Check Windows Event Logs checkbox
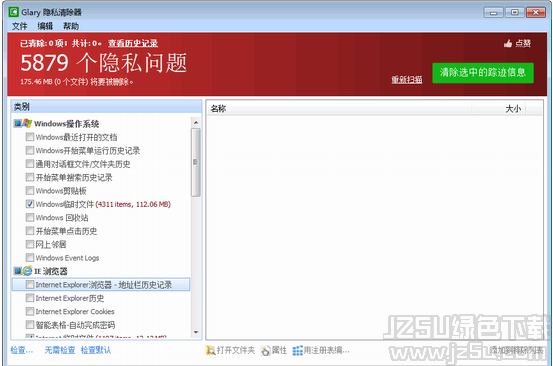553x366 pixels. click(x=30, y=257)
